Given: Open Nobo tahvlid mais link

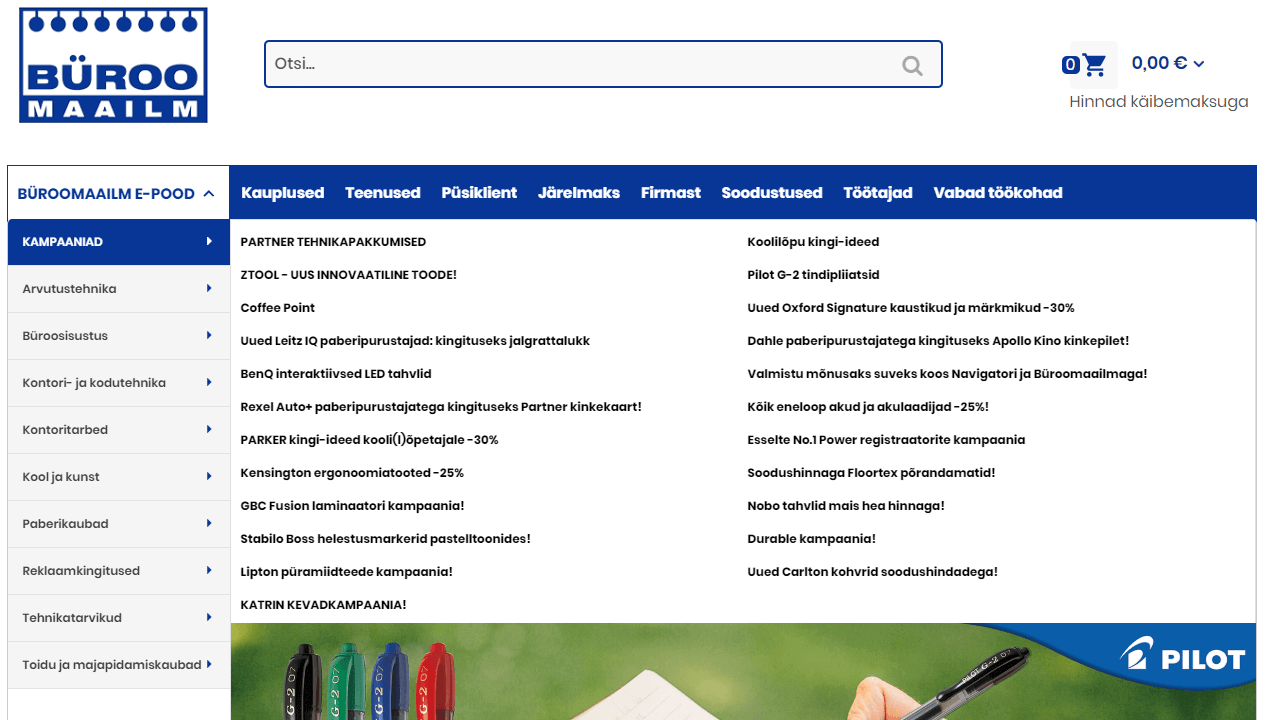Looking at the screenshot, I should [846, 506].
